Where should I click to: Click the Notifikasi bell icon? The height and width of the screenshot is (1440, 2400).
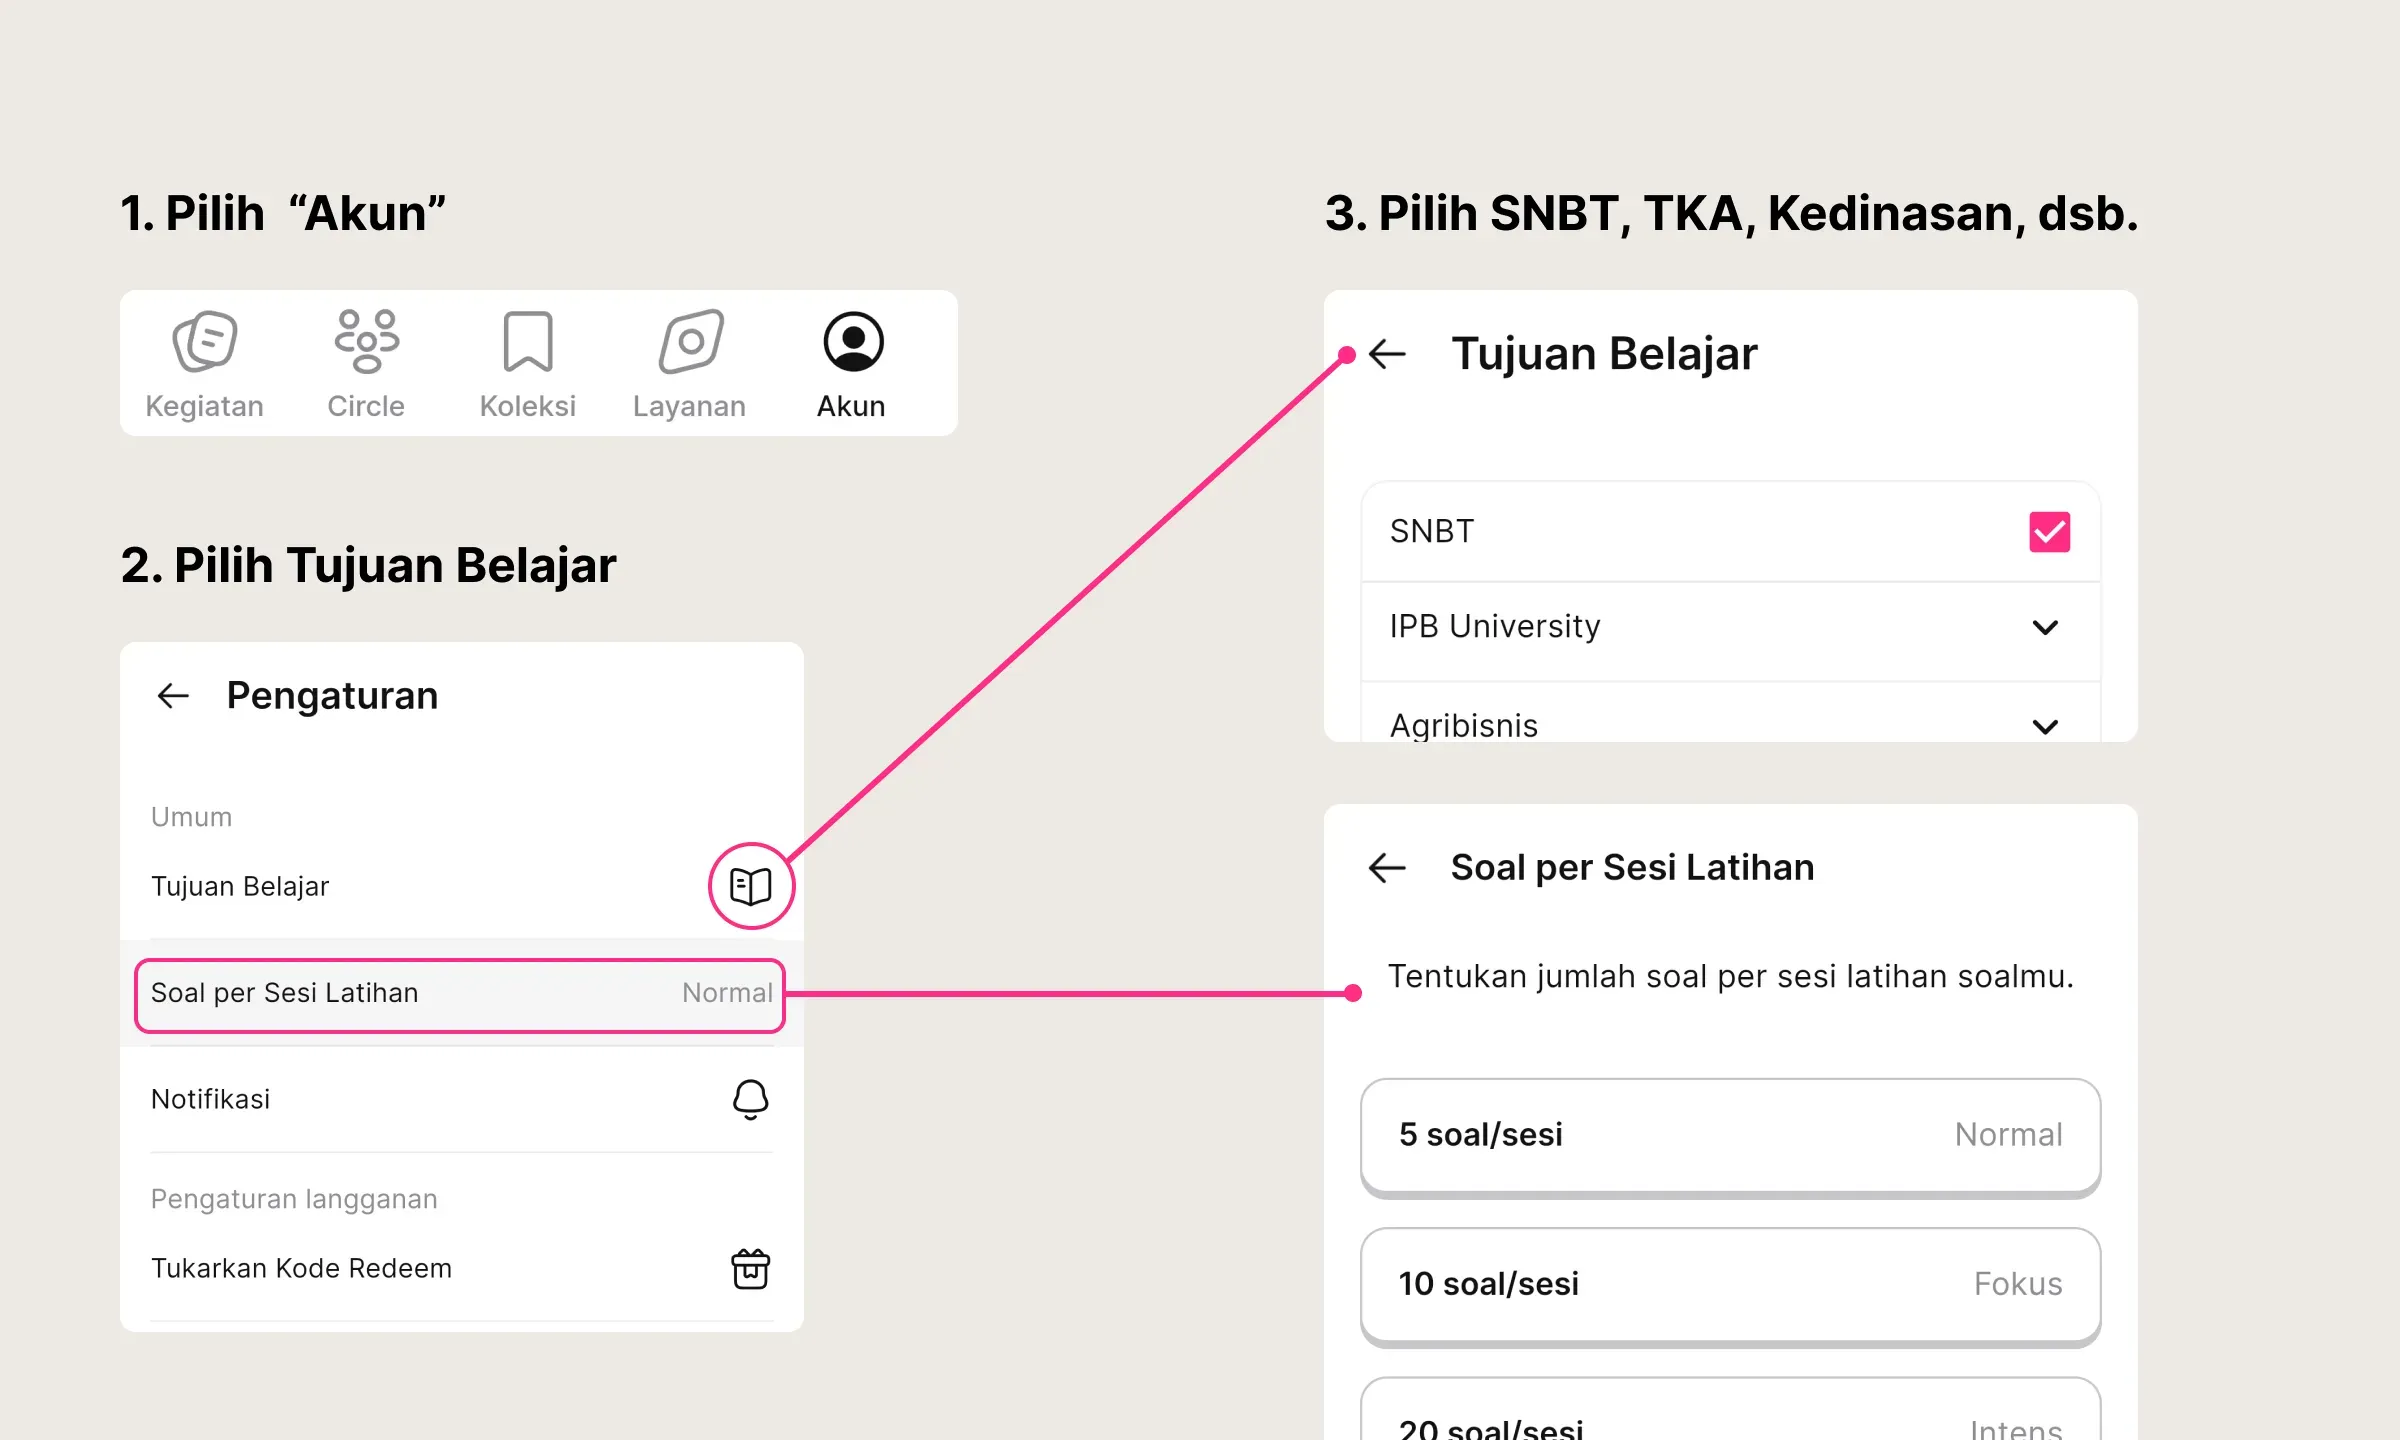pos(751,1099)
